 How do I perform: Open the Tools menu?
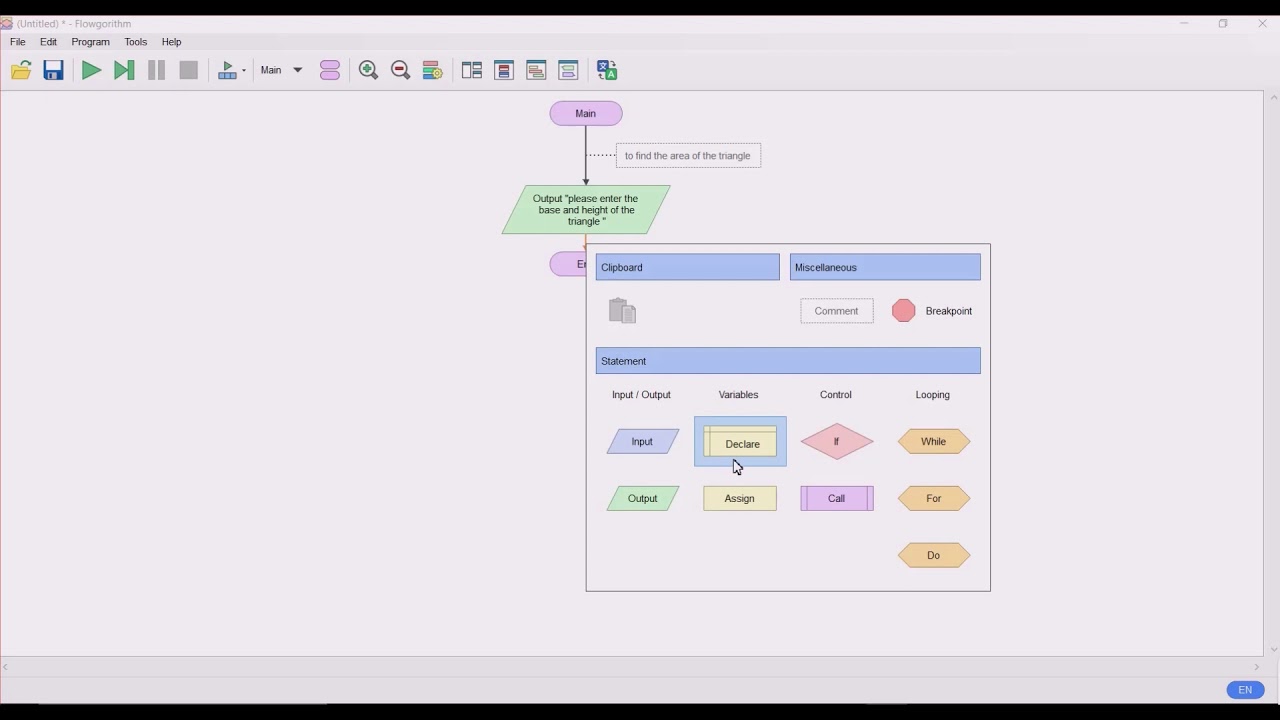pos(136,42)
